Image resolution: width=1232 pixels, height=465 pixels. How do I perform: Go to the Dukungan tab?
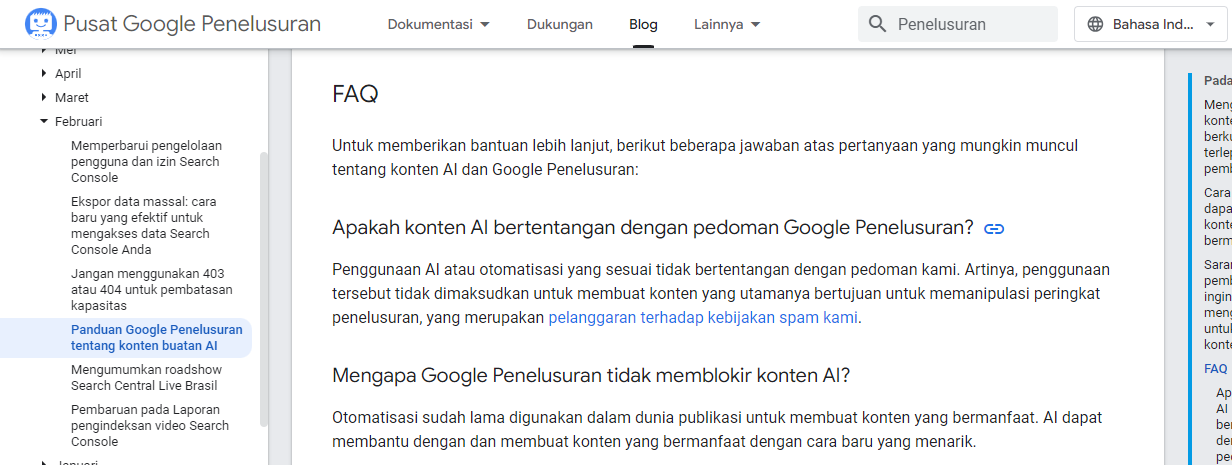(560, 24)
